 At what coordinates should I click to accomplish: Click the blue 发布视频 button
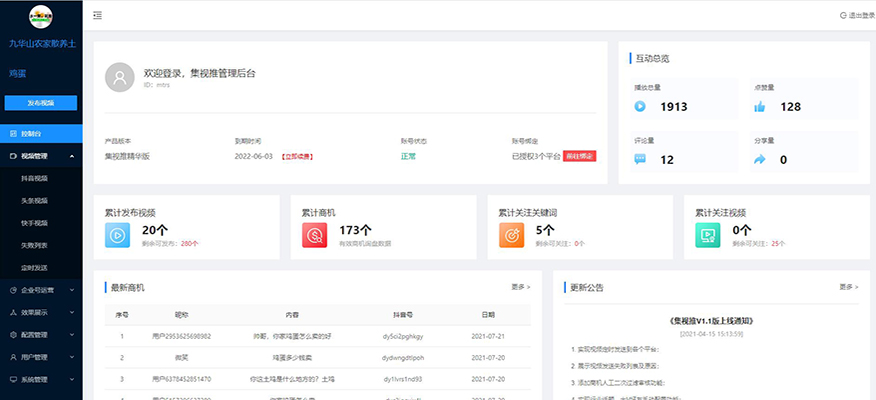click(x=41, y=103)
